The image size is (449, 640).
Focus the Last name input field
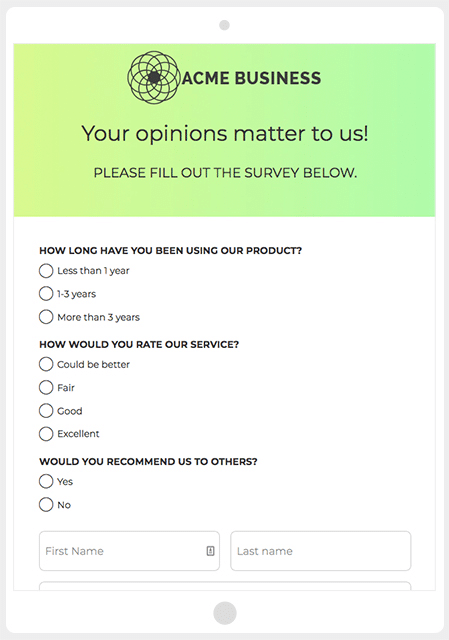coord(320,551)
